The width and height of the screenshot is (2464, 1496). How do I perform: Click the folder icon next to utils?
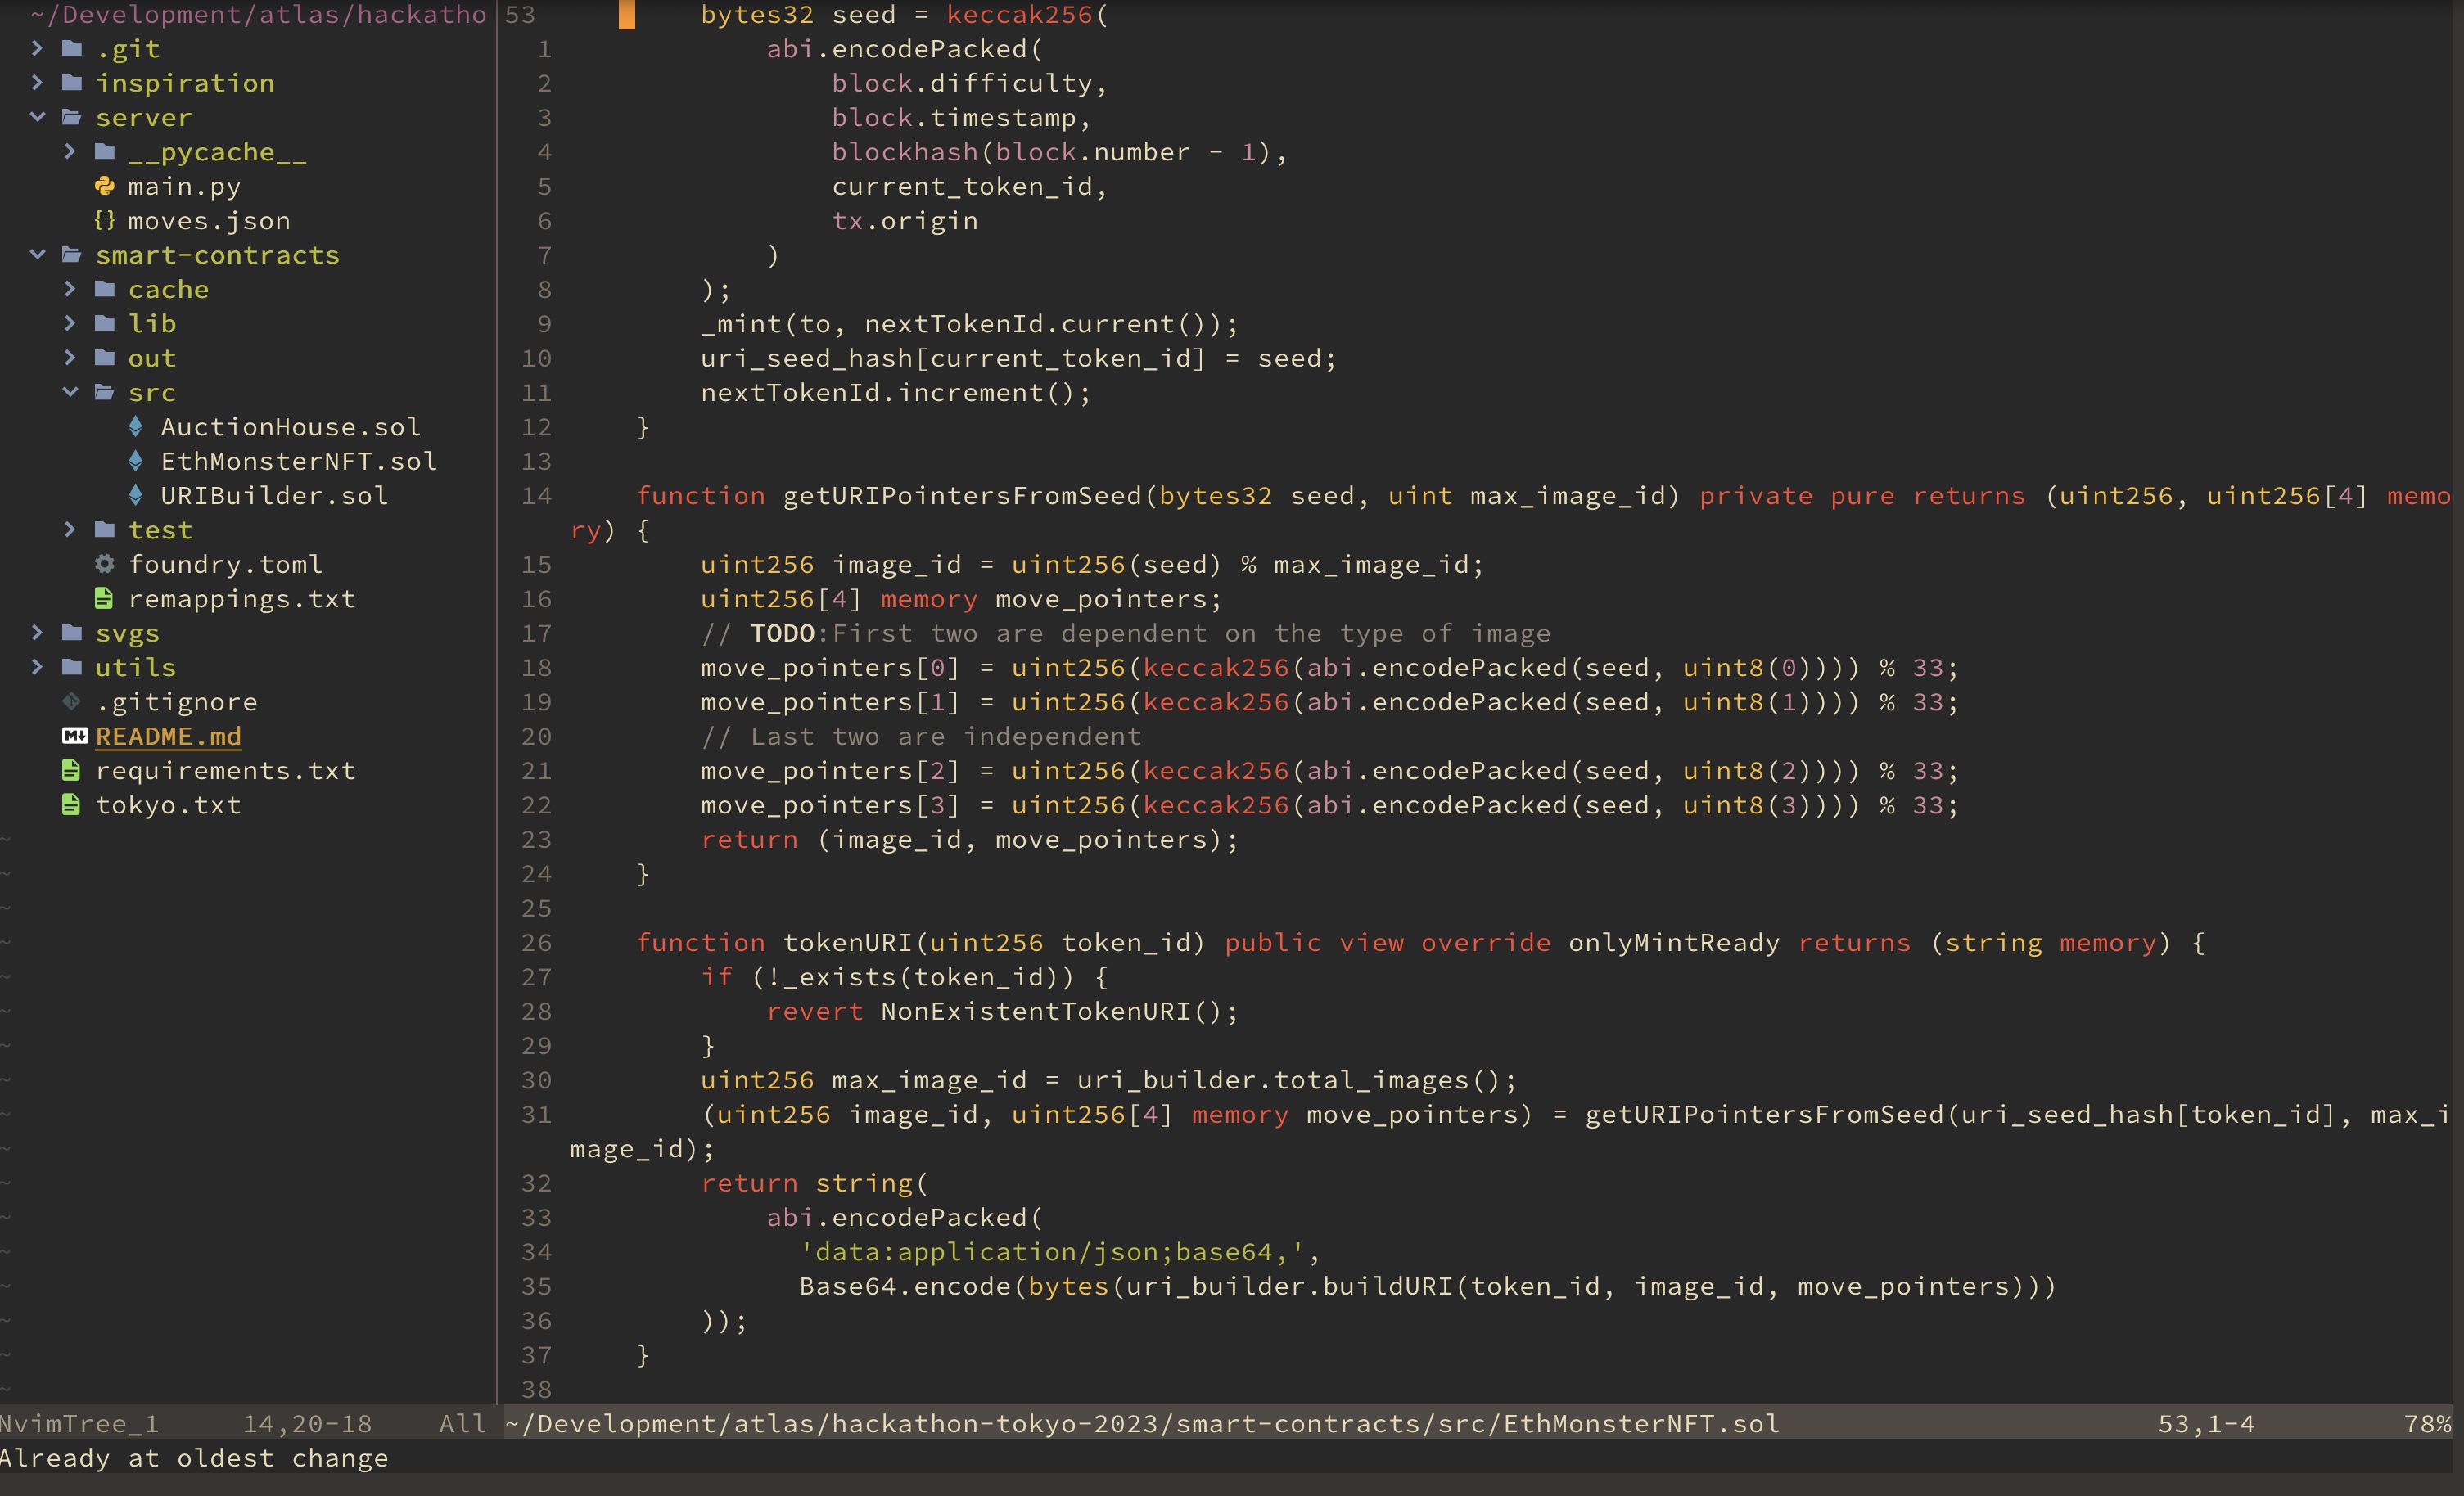pos(72,666)
